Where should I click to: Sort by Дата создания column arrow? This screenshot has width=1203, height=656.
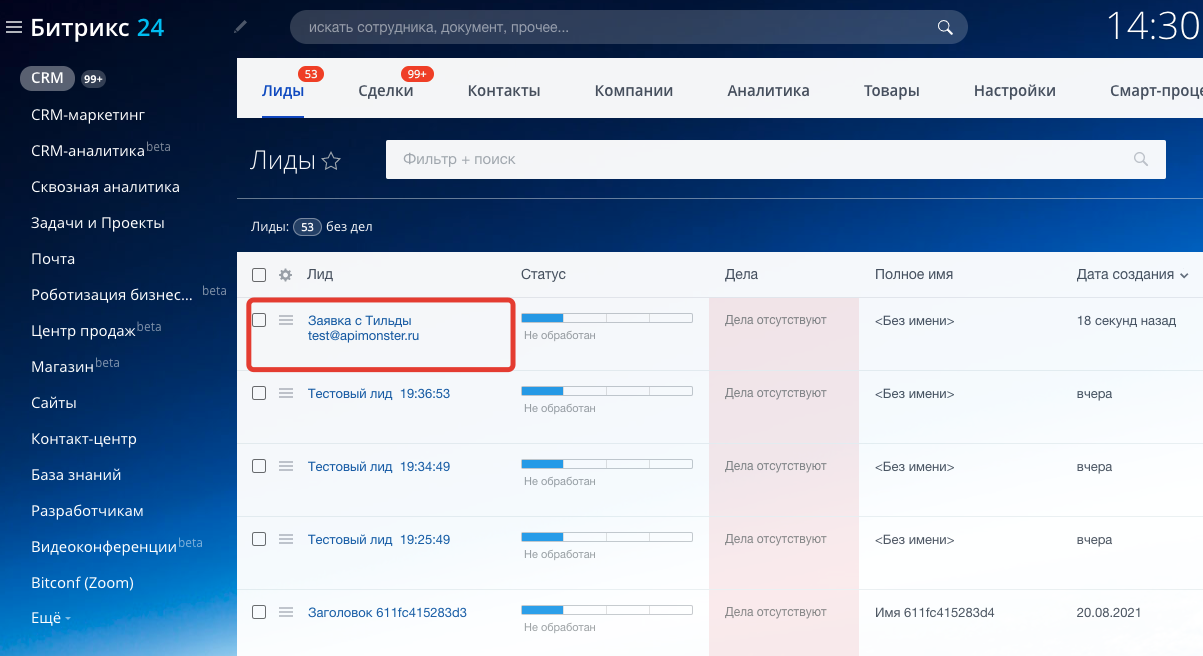tap(1185, 275)
